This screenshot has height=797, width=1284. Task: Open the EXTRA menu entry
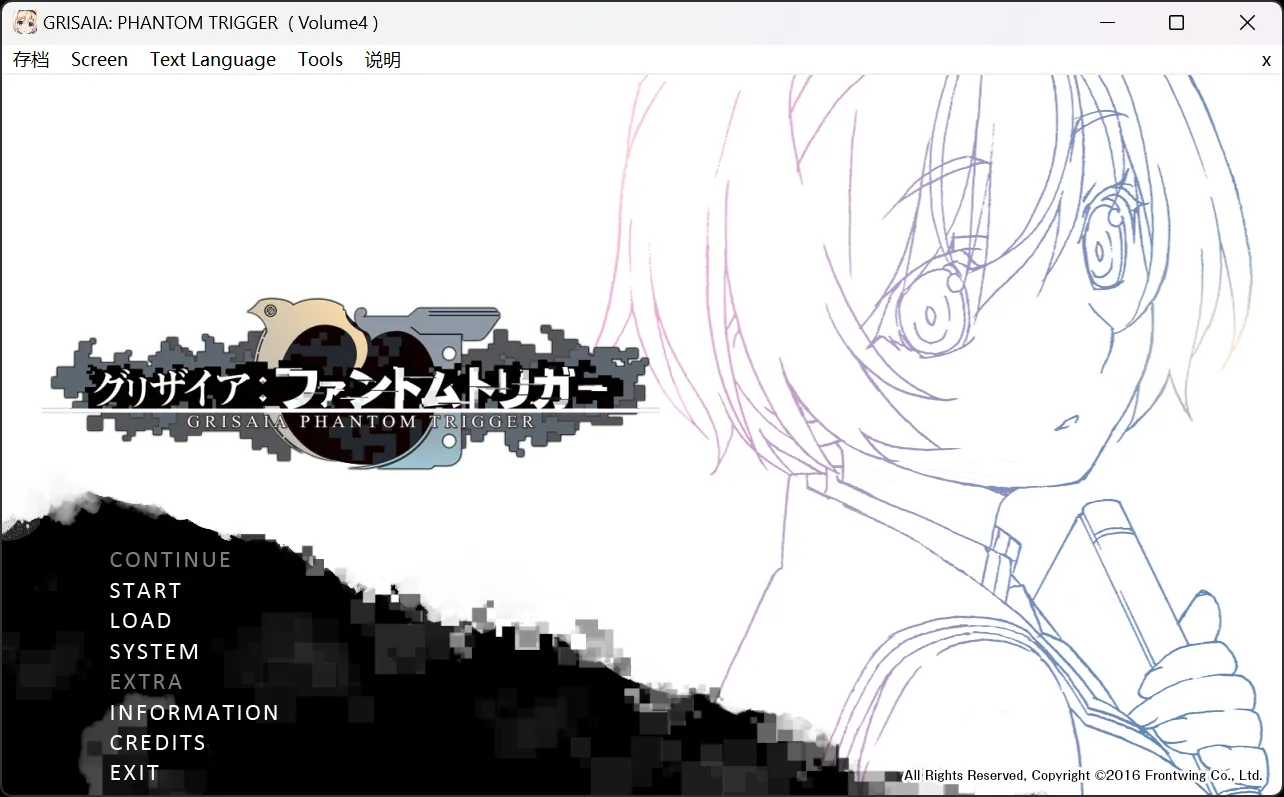pyautogui.click(x=146, y=681)
